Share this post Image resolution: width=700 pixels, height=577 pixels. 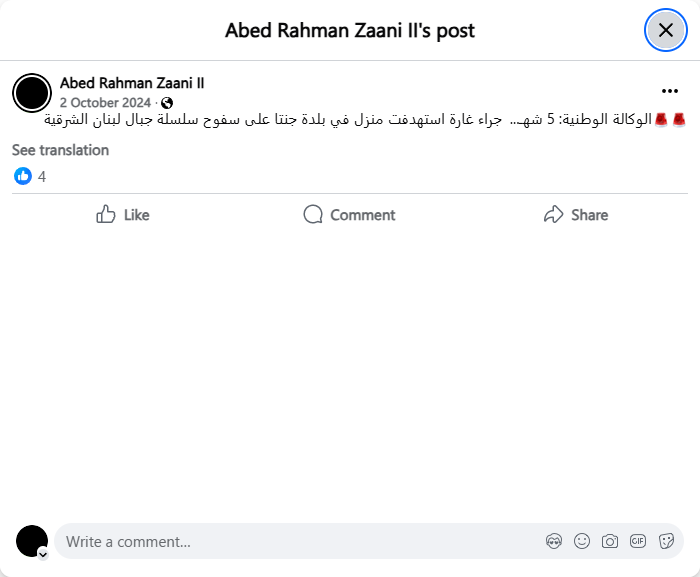(x=575, y=215)
